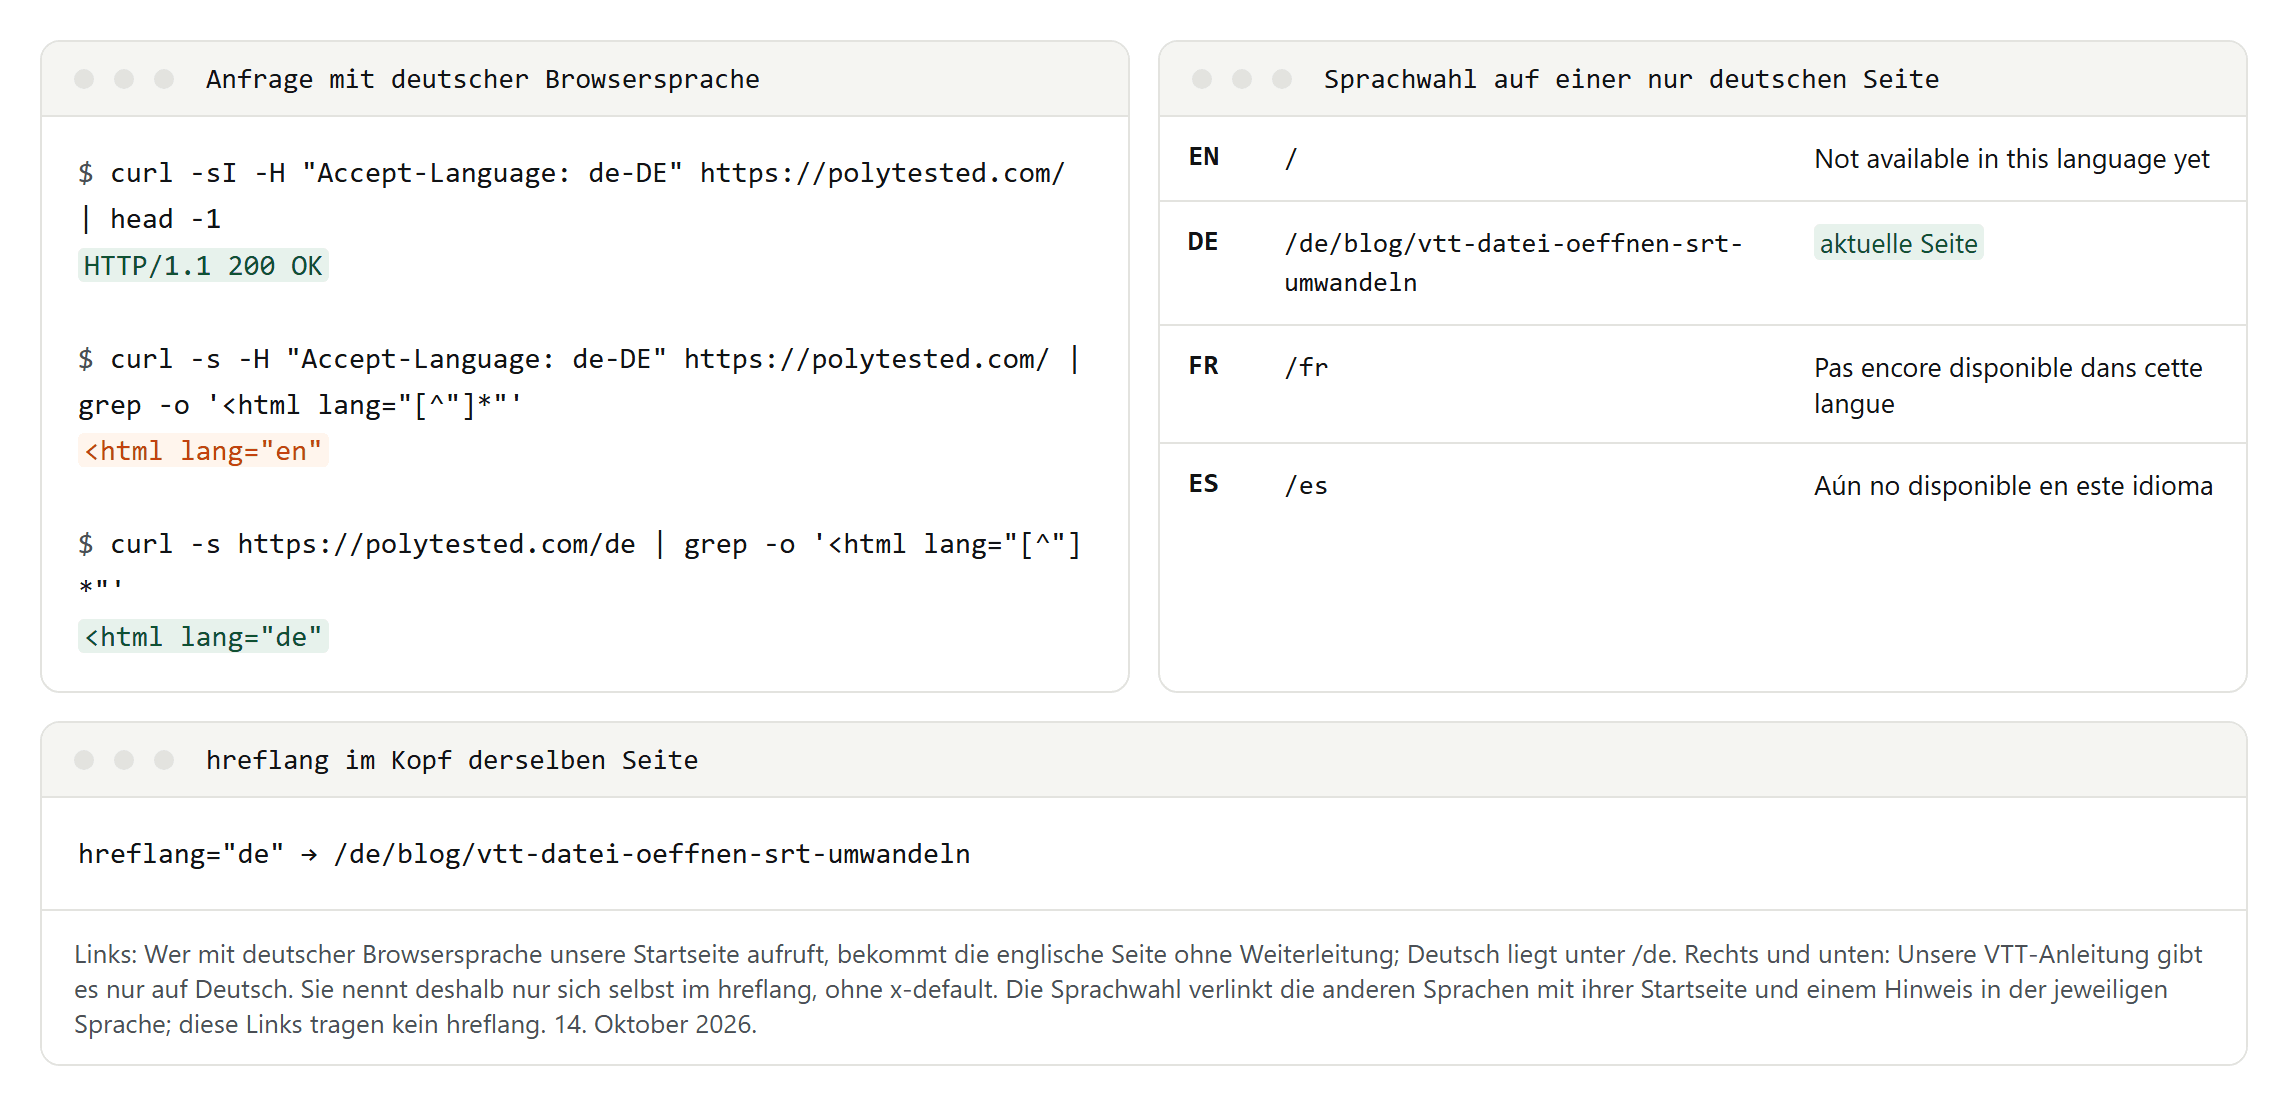Click the 'aktuelle Seite' badge
Screen dimensions: 2288x1106
pos(1899,243)
